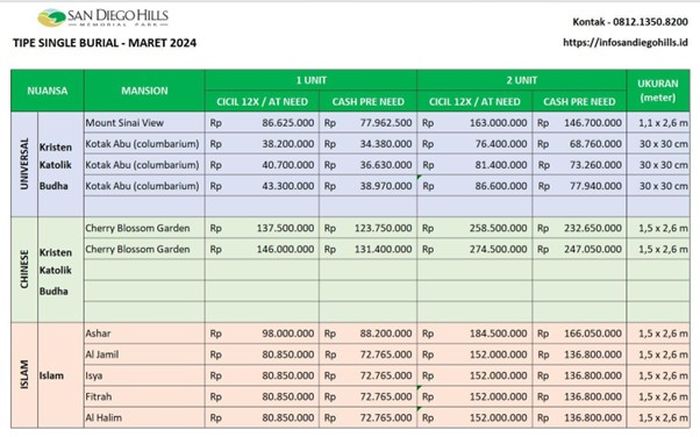Click the vertical CHINESE section label

[23, 269]
